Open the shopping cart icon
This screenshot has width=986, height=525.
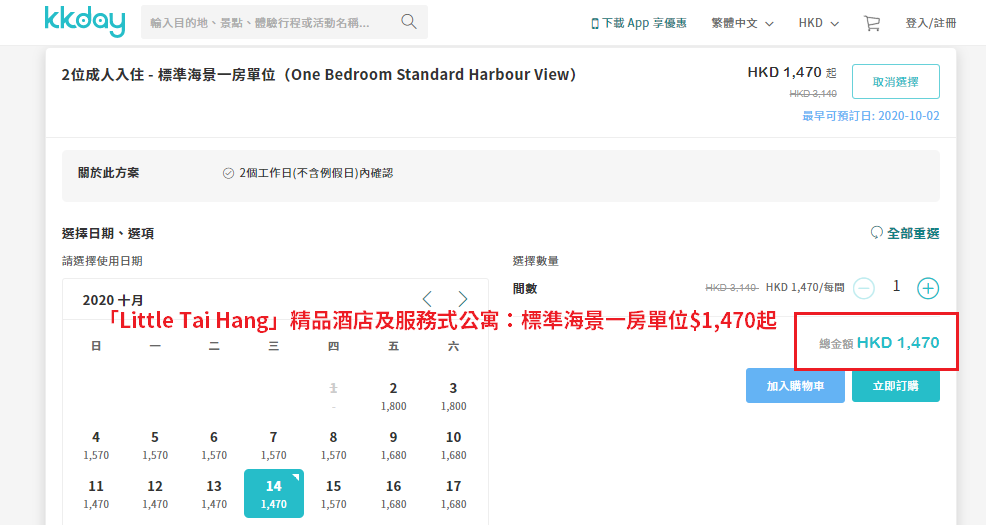pos(872,23)
